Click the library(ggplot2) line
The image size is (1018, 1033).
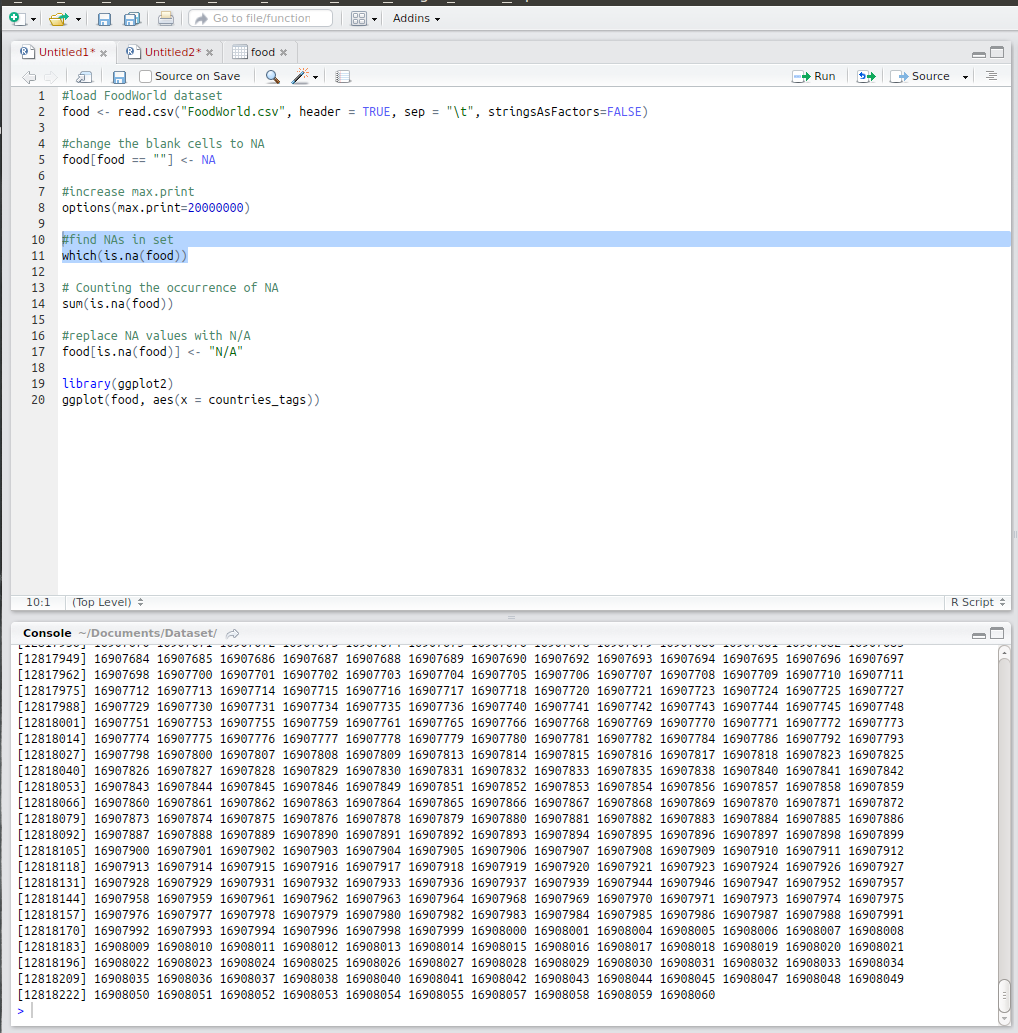point(118,384)
